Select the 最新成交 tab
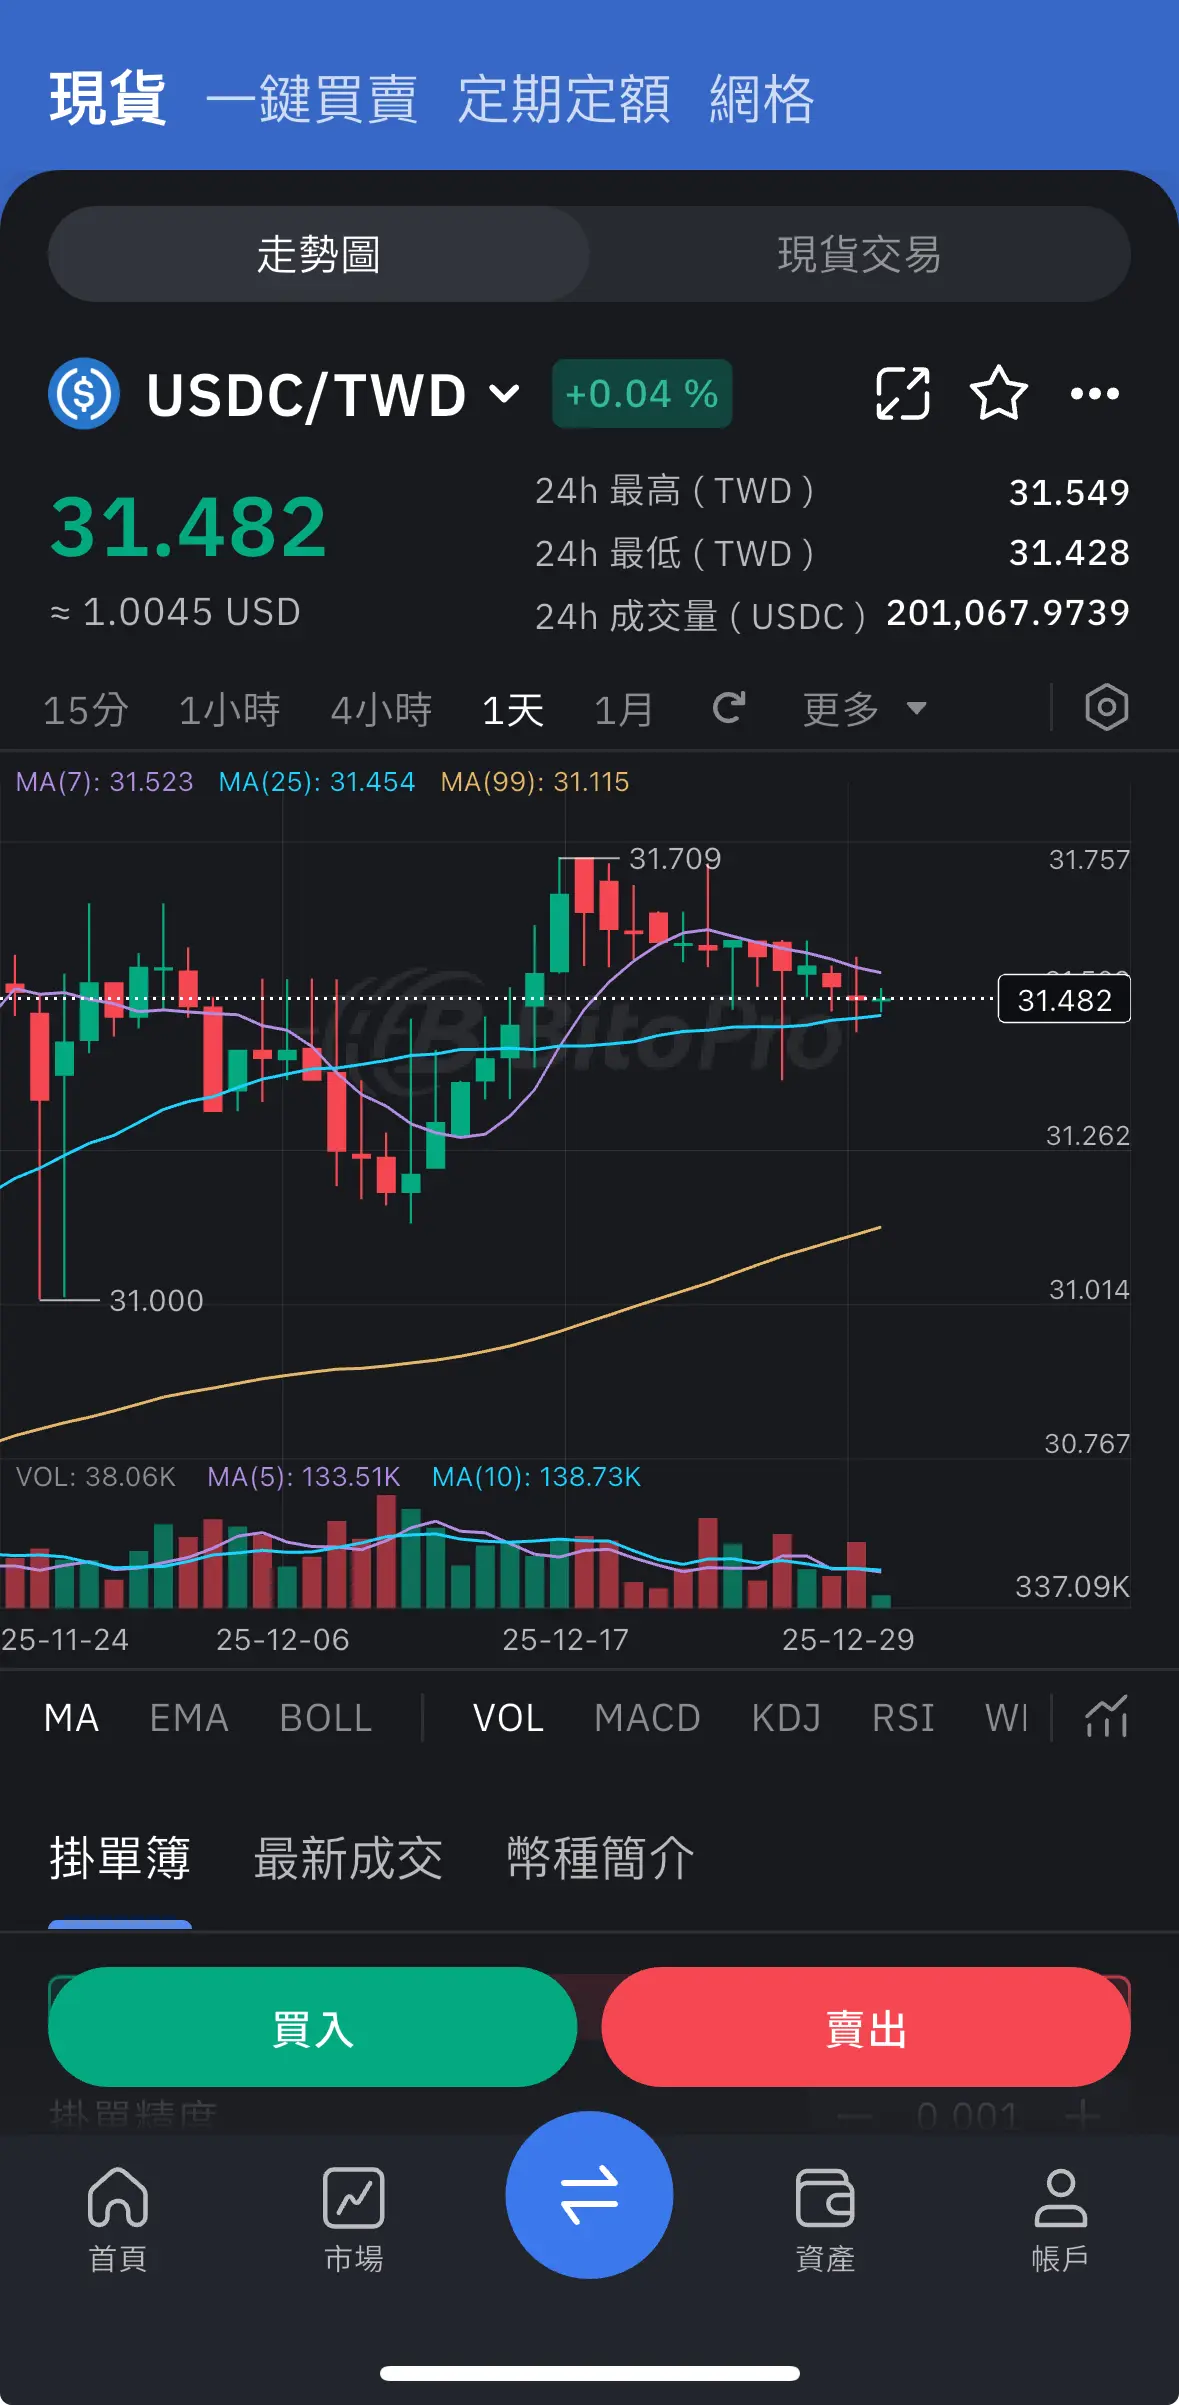 pyautogui.click(x=348, y=1859)
